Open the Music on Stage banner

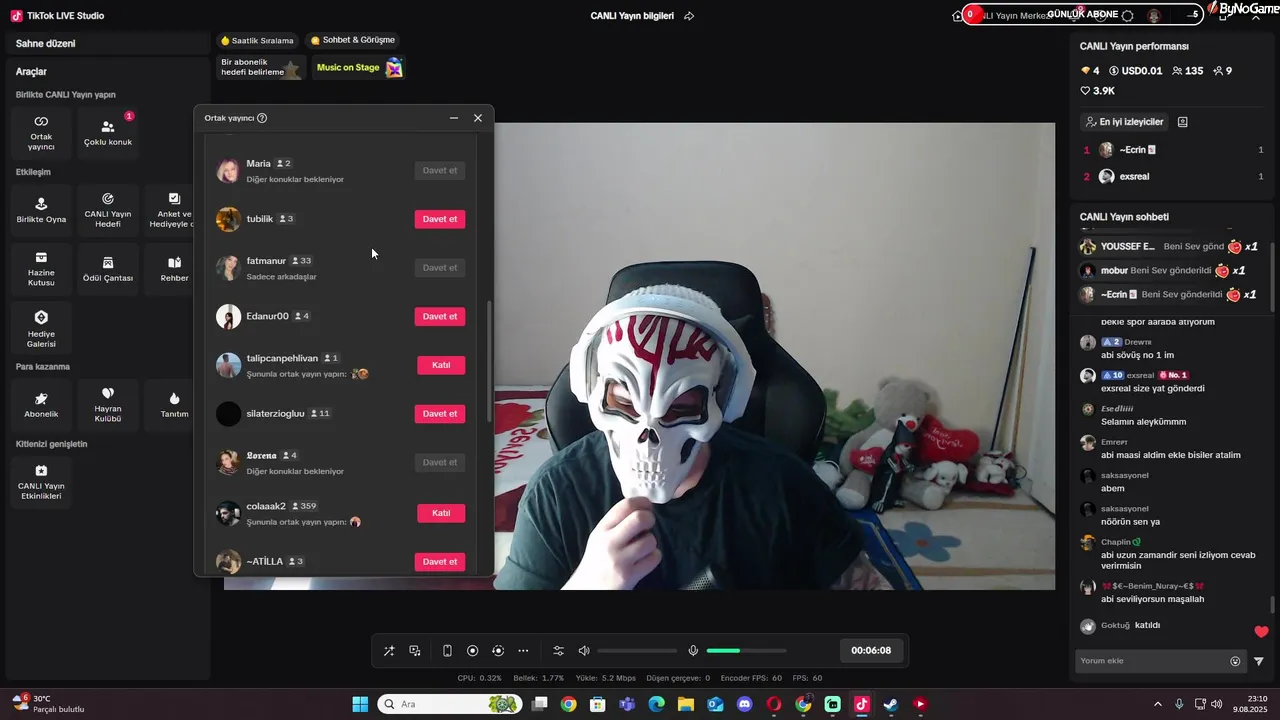358,67
